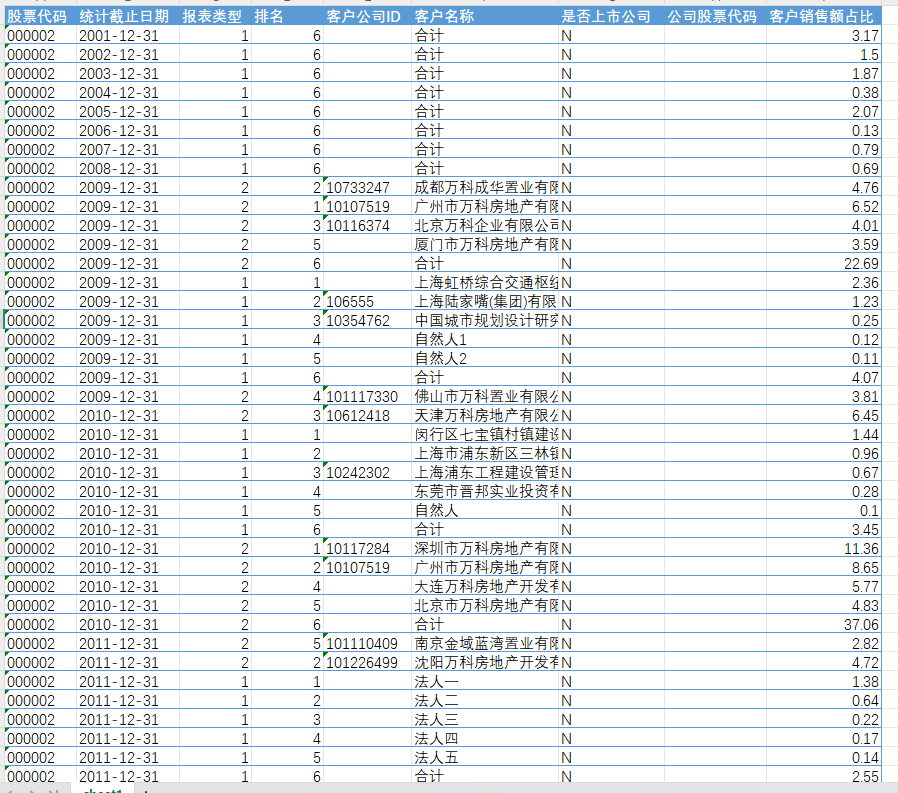
Task: Click the customer ID cell 10242302
Action: pyautogui.click(x=367, y=472)
